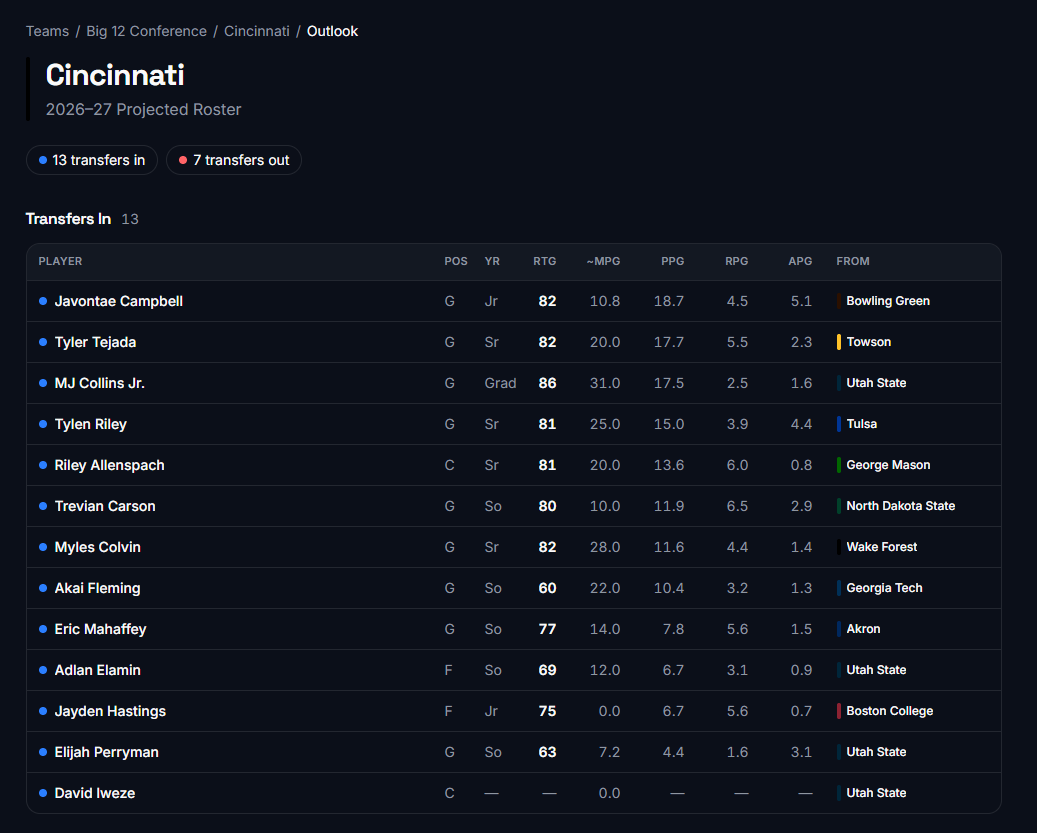Open Tyler Tejada's player page
The width and height of the screenshot is (1037, 833).
(x=95, y=342)
